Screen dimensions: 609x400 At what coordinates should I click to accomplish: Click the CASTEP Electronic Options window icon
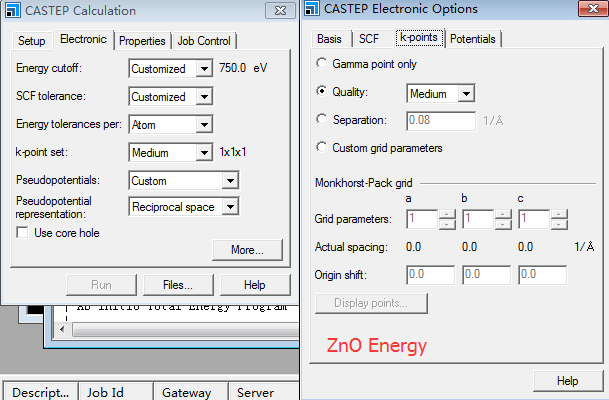pos(312,9)
